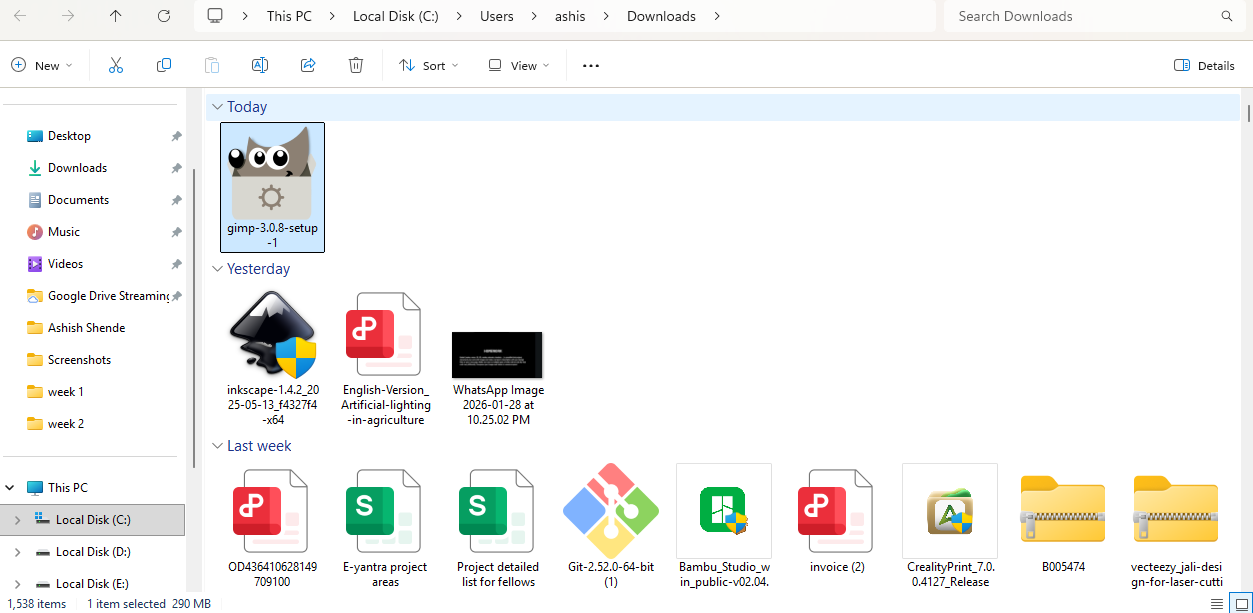Expand Local Disk (C:) tree node
Viewport: 1253px width, 613px height.
(x=17, y=520)
